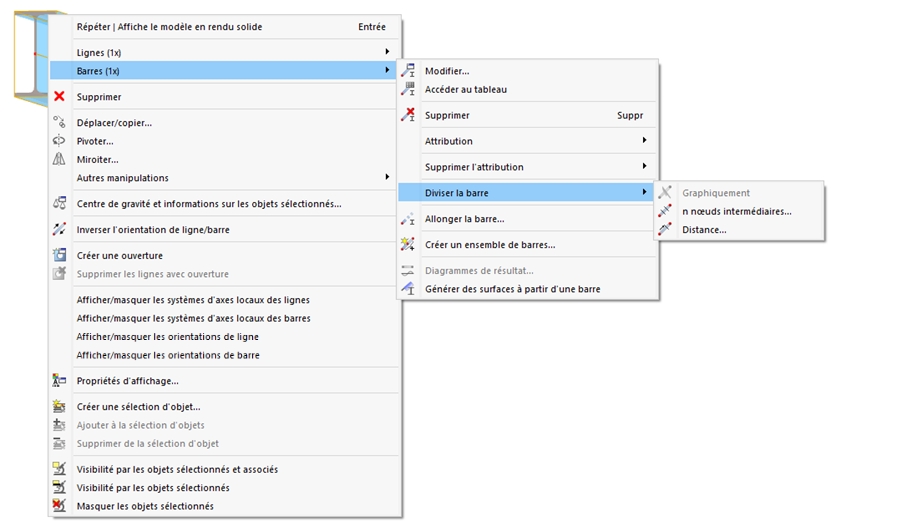This screenshot has width=902, height=532.
Task: Click the Propriétés d'affichage icon
Action: 59,381
